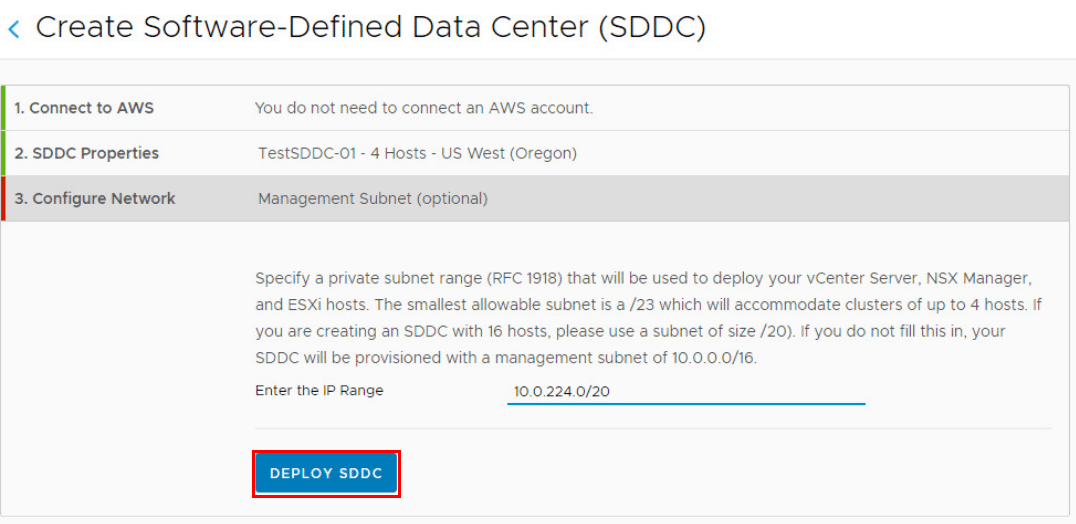Viewport: 1076px width, 524px height.
Task: Collapse the Configure Network step
Action: click(x=95, y=198)
